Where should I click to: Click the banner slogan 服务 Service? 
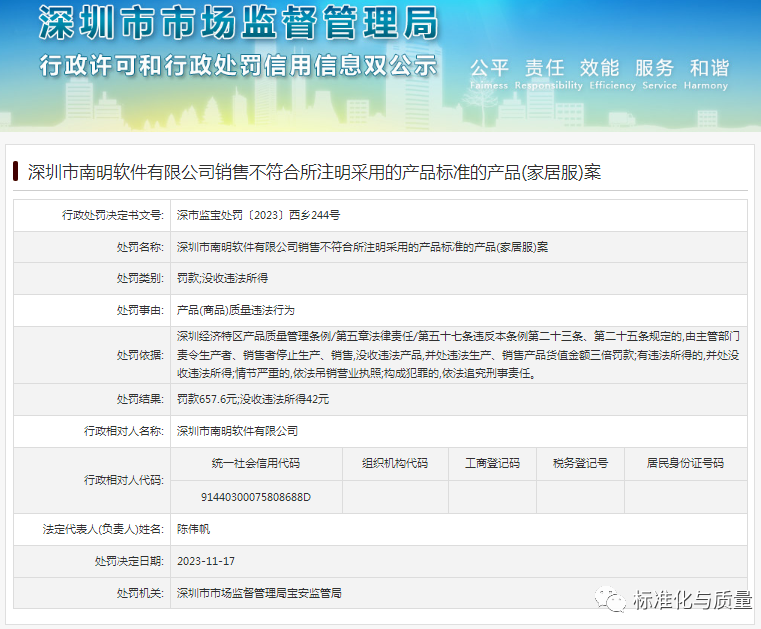[659, 74]
